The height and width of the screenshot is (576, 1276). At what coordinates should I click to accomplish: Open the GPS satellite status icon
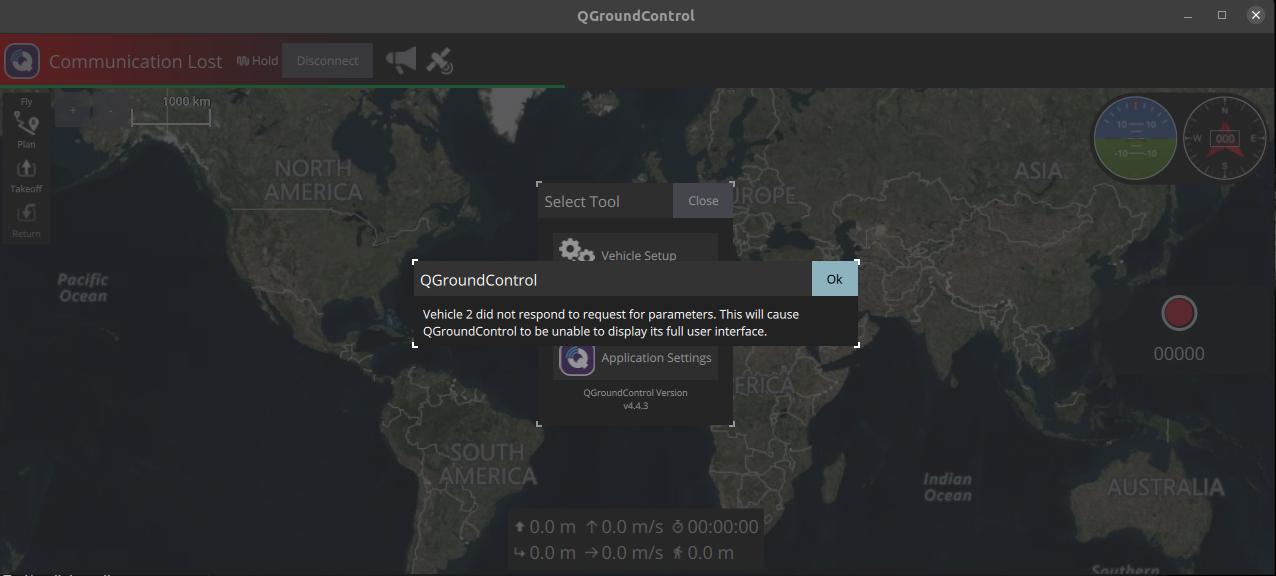coord(439,61)
